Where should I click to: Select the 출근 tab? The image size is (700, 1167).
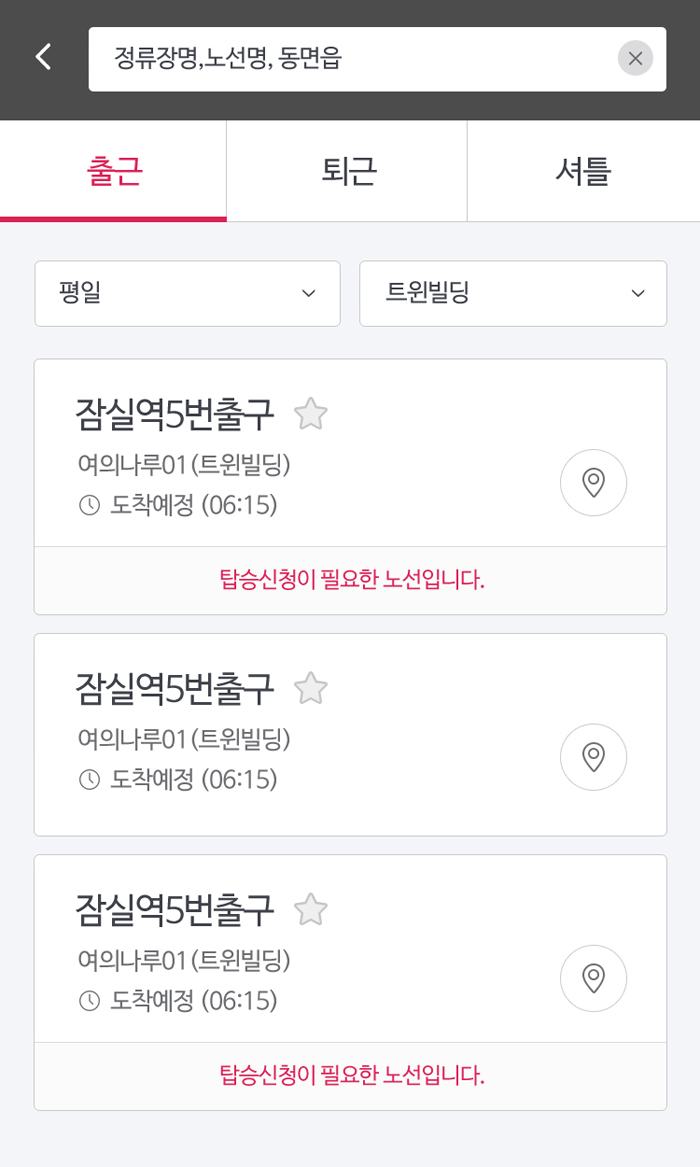(114, 171)
